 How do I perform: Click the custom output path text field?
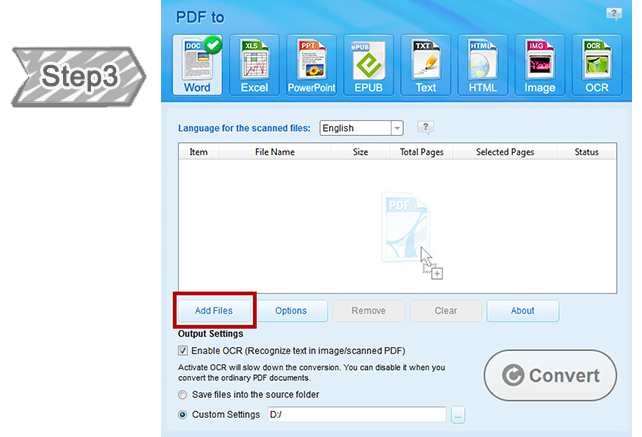click(355, 414)
